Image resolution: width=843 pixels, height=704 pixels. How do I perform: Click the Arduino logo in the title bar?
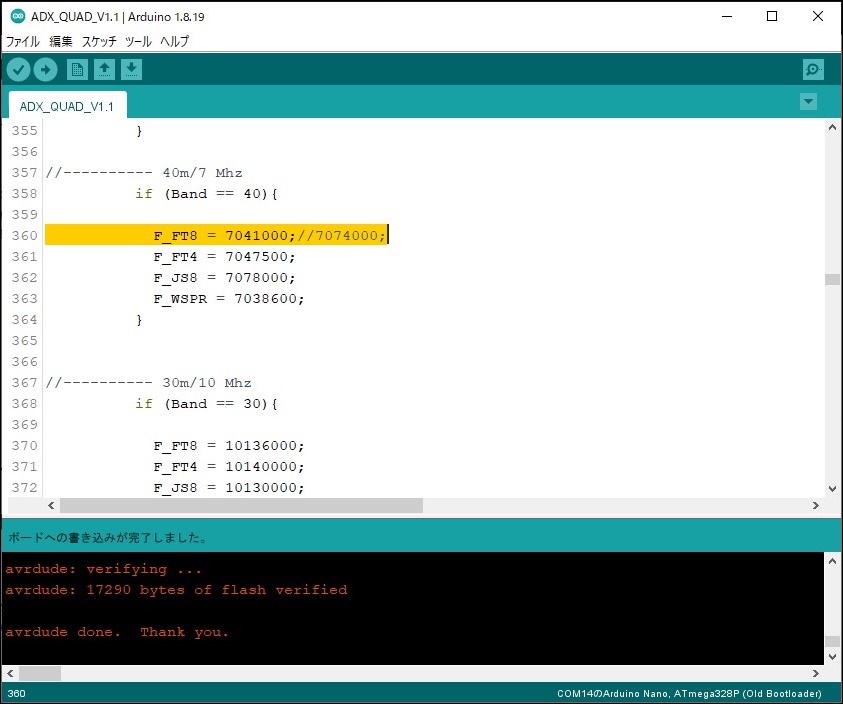[x=18, y=16]
